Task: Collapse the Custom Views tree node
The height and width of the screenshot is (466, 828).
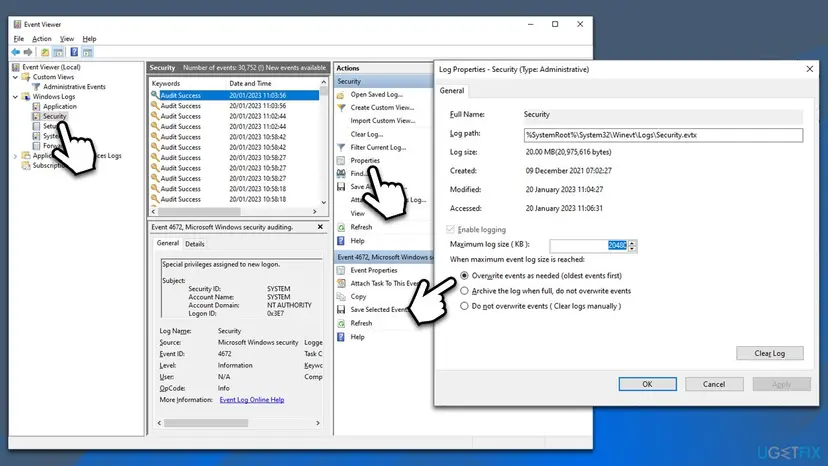Action: (x=16, y=77)
